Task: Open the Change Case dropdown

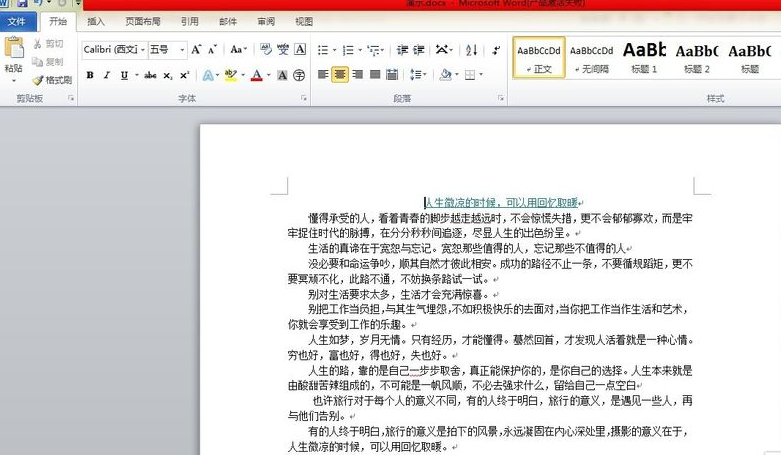Action: point(239,49)
